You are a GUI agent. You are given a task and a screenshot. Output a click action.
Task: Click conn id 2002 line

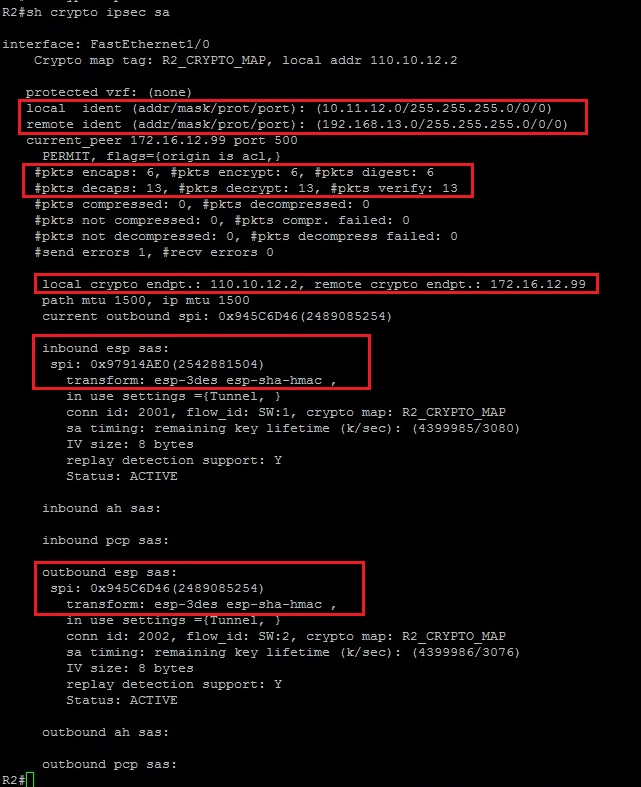(286, 636)
